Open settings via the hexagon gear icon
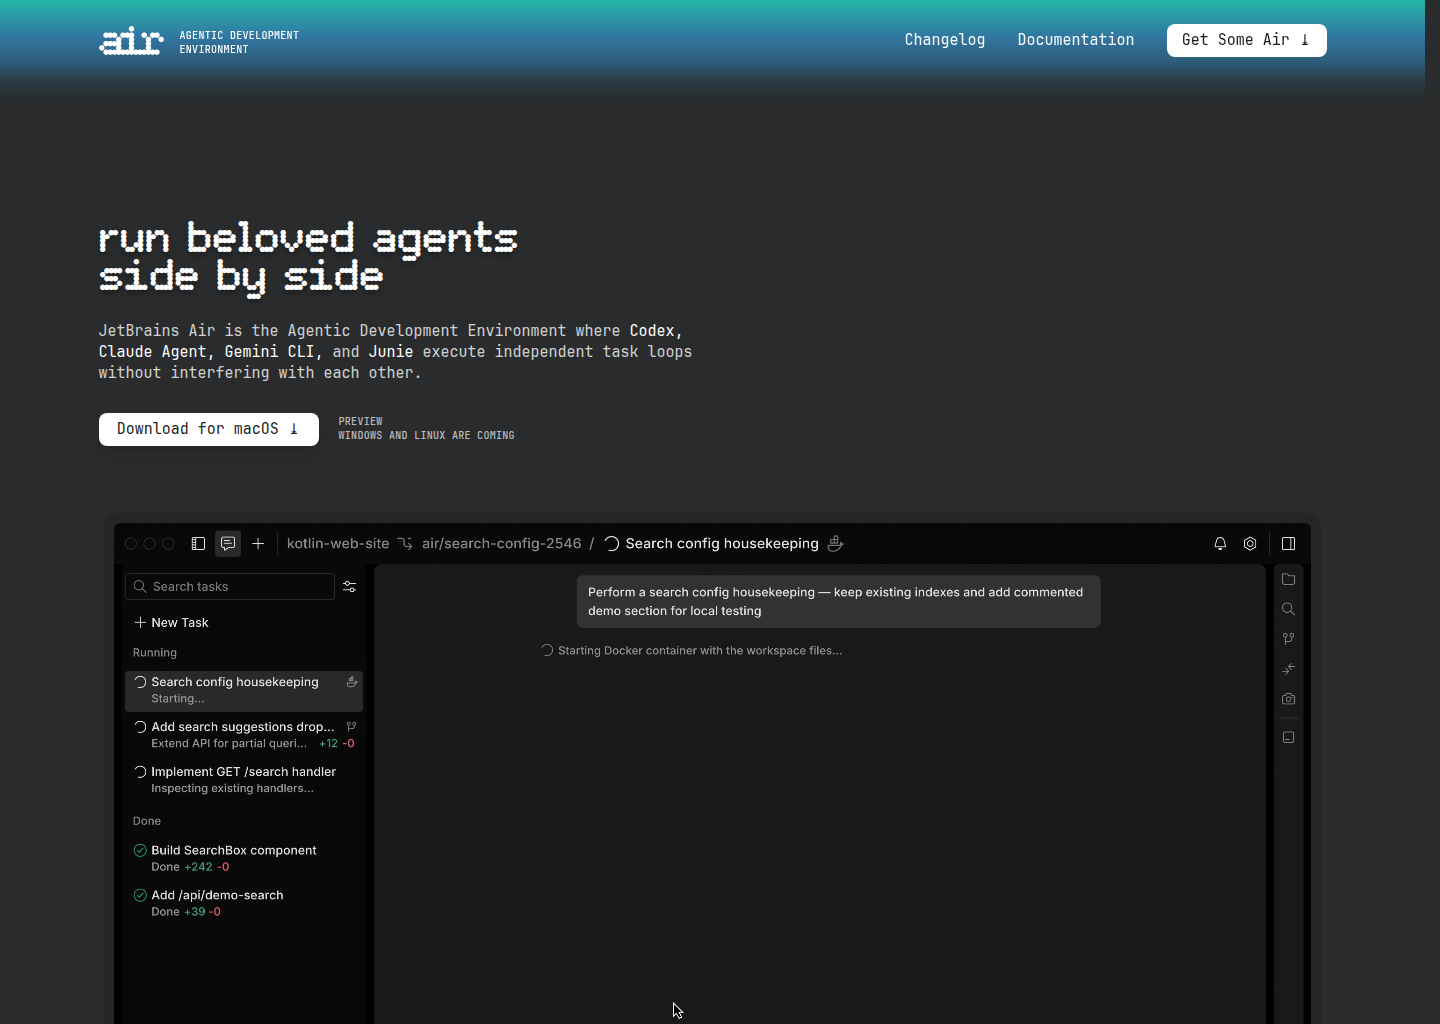This screenshot has height=1024, width=1440. point(1250,544)
